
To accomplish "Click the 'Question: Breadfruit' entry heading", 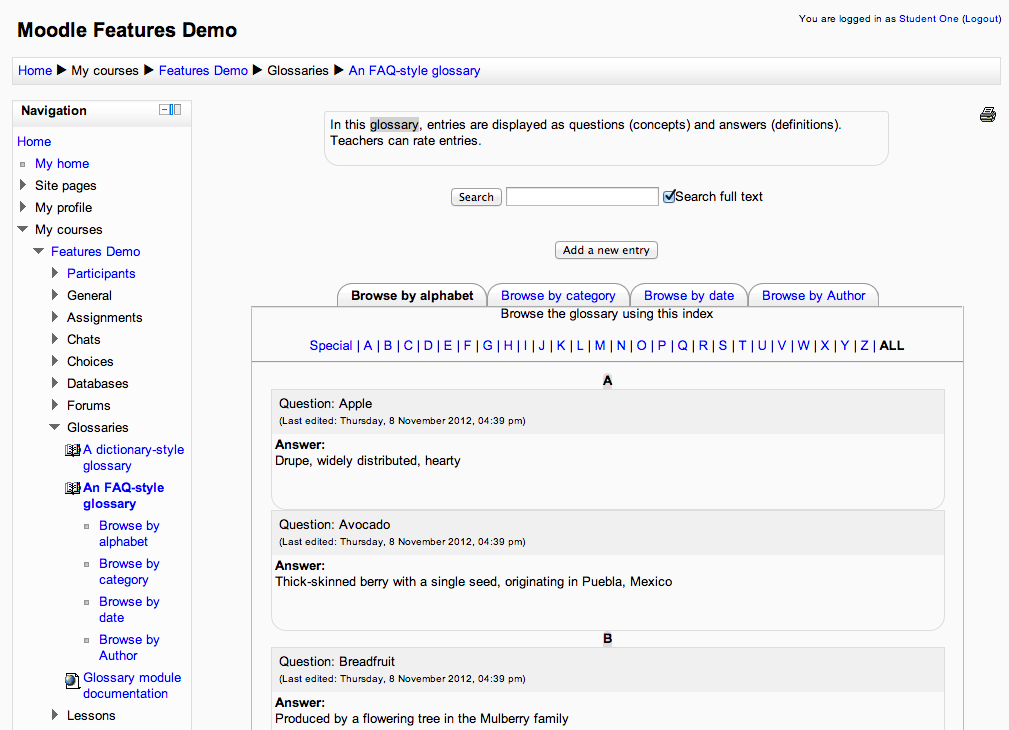I will pos(337,662).
